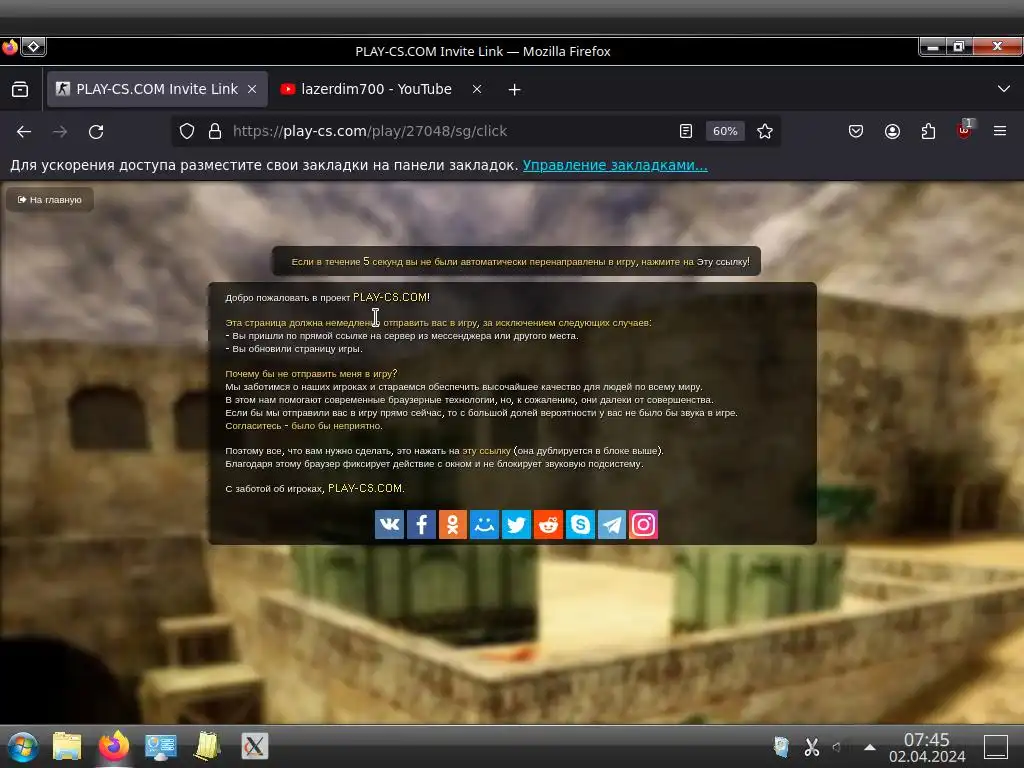Image resolution: width=1024 pixels, height=768 pixels.
Task: Open the computer/network taskbar icon
Action: [161, 747]
